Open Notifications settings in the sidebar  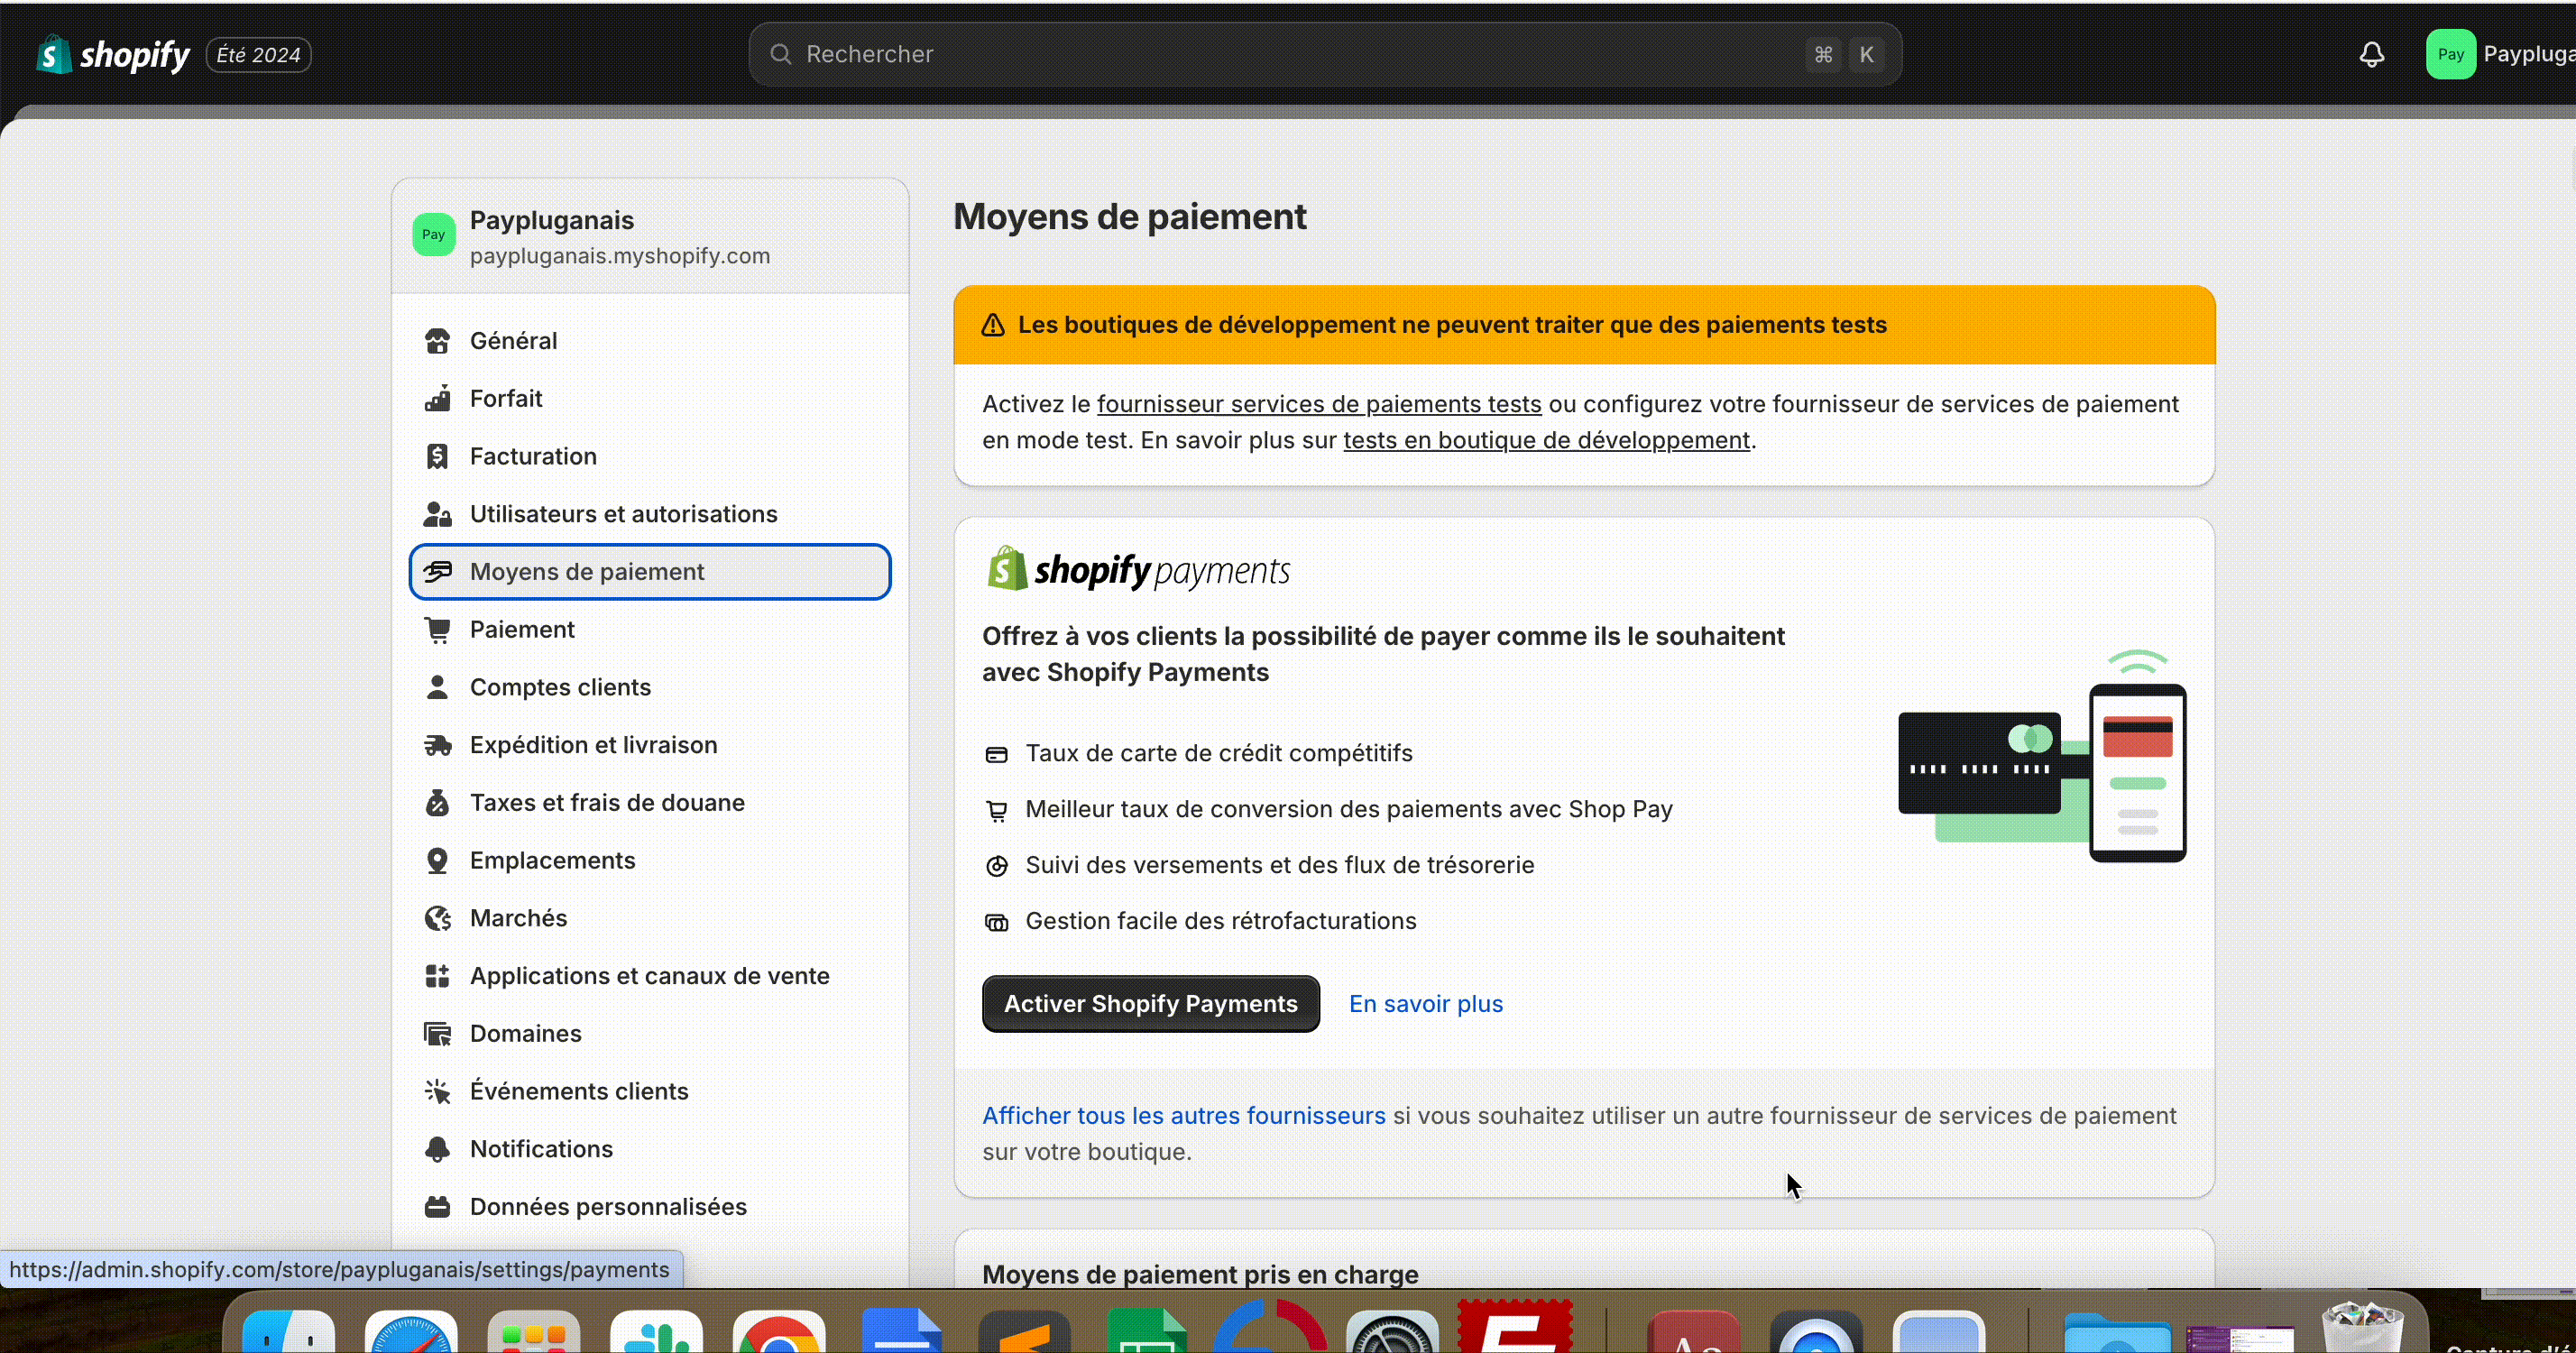650,1149
